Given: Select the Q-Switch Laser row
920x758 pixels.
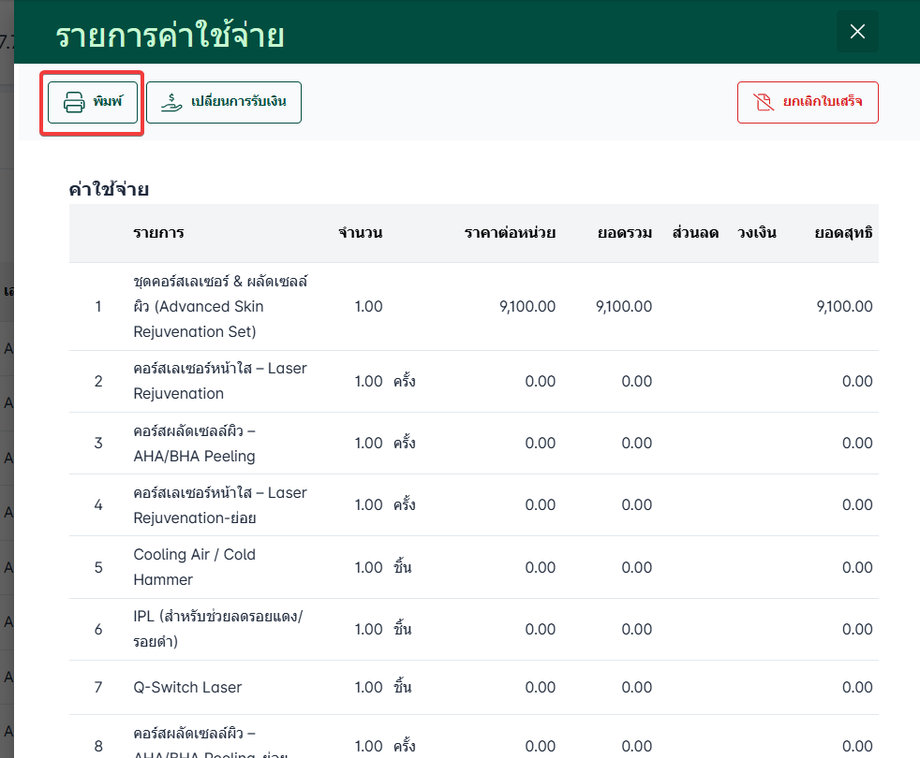Looking at the screenshot, I should 187,687.
